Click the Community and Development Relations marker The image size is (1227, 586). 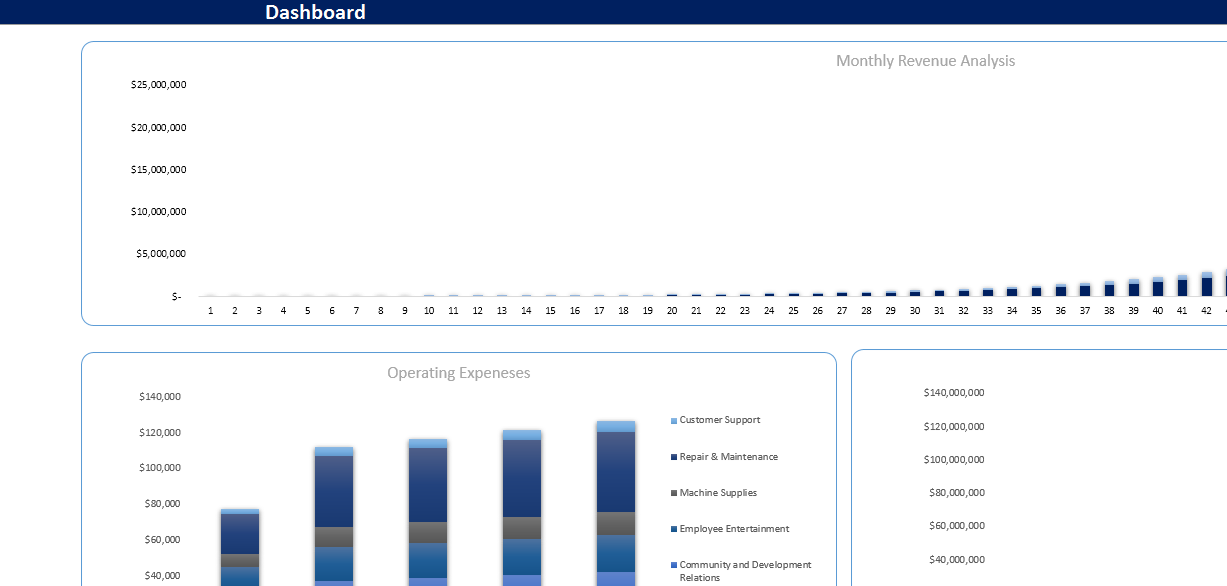[673, 564]
